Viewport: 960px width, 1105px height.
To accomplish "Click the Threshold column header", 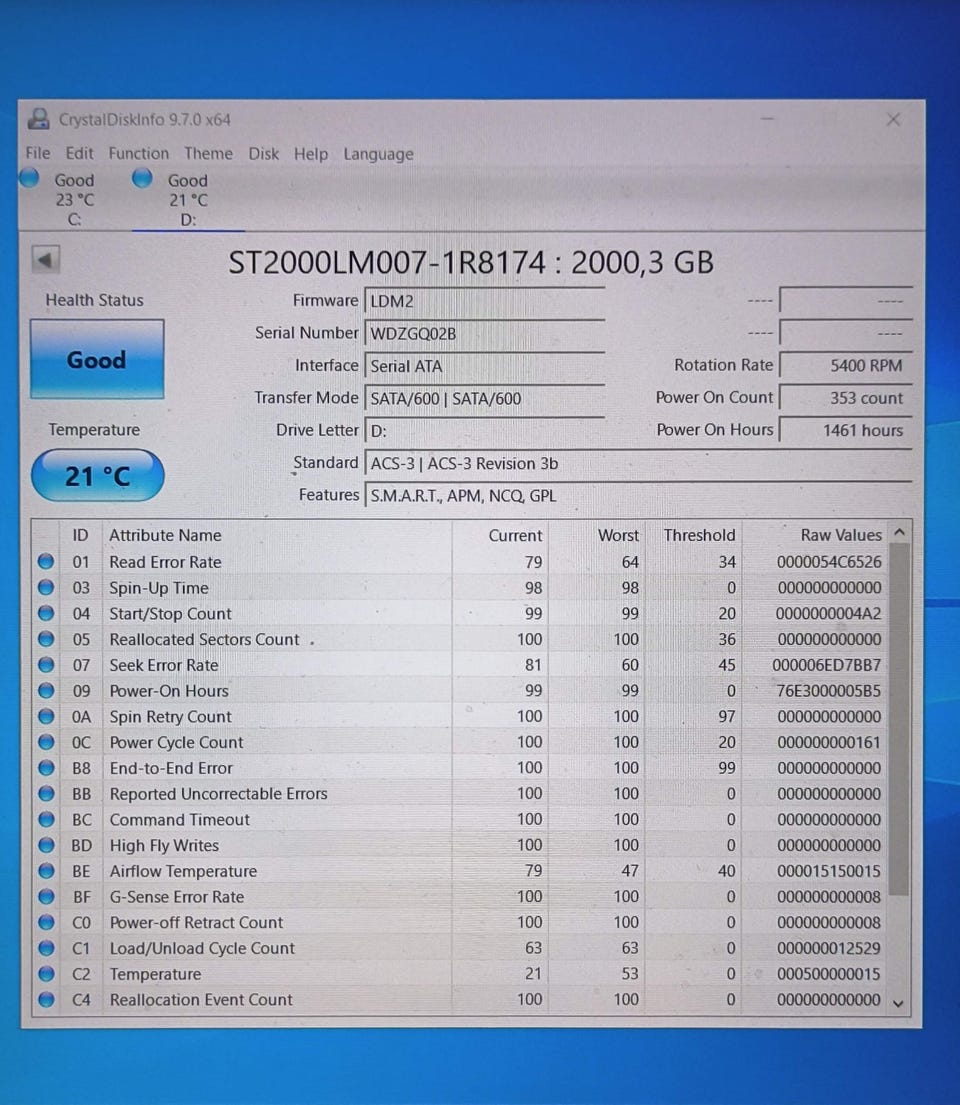I will tap(699, 535).
